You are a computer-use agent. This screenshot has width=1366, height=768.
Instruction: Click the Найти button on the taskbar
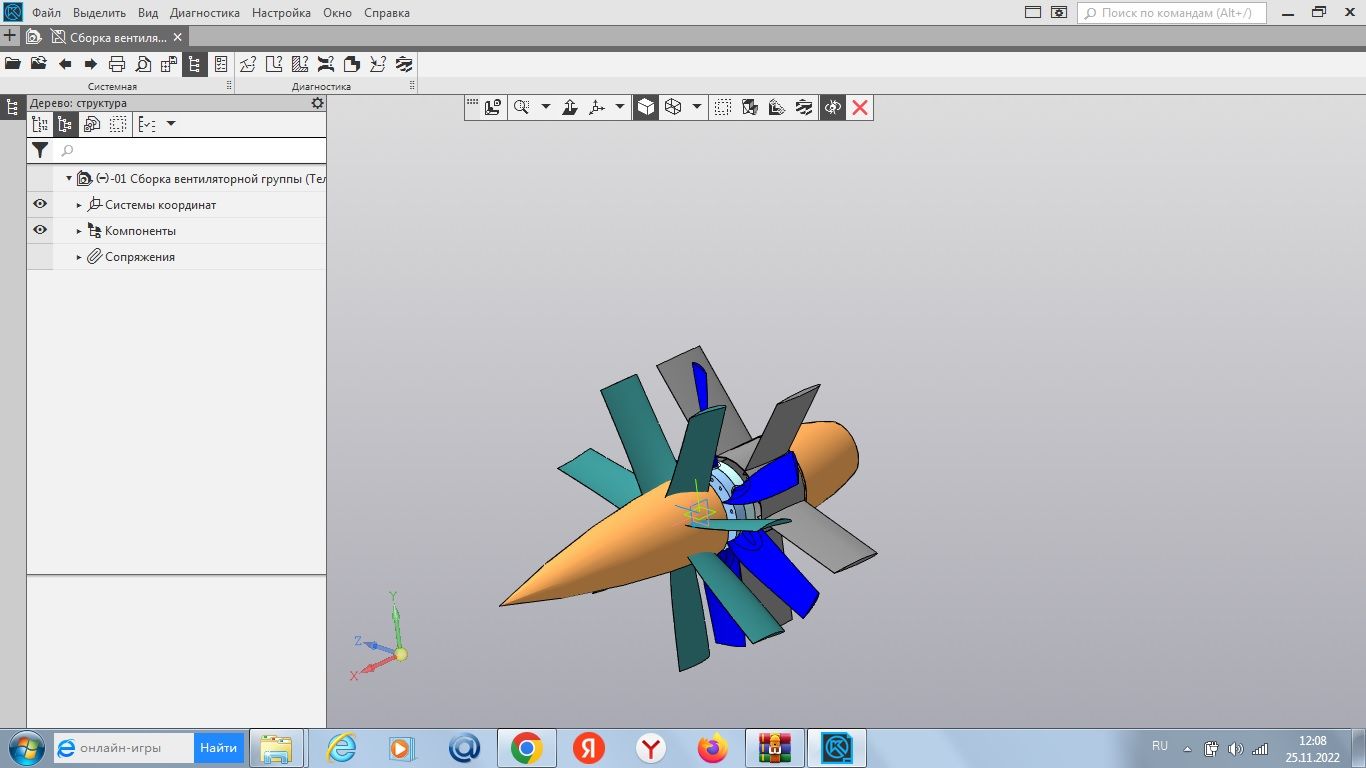coord(218,748)
